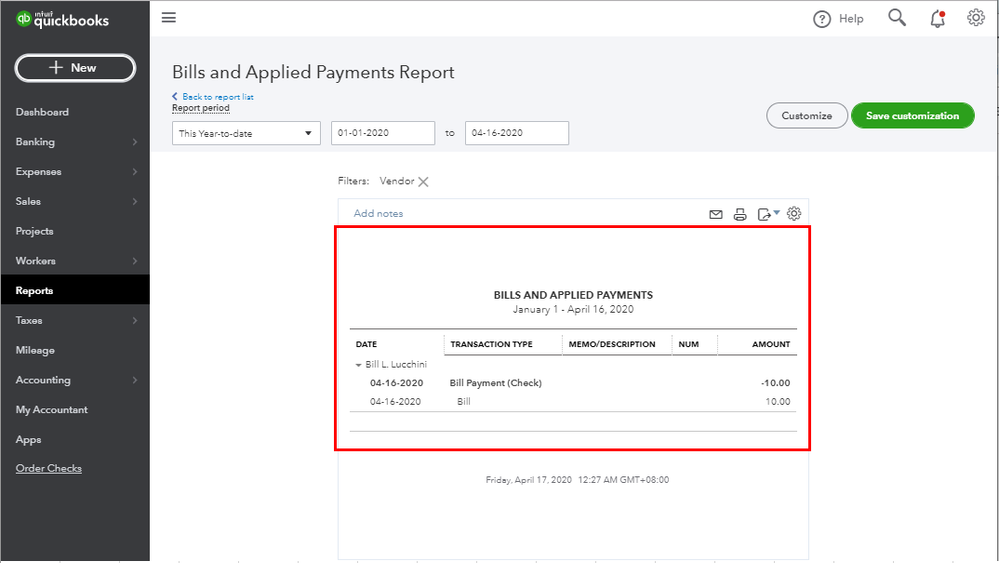Click Add notes

coord(378,213)
